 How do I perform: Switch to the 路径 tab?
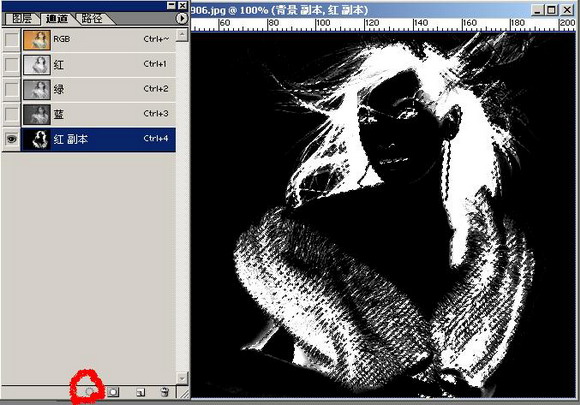92,18
